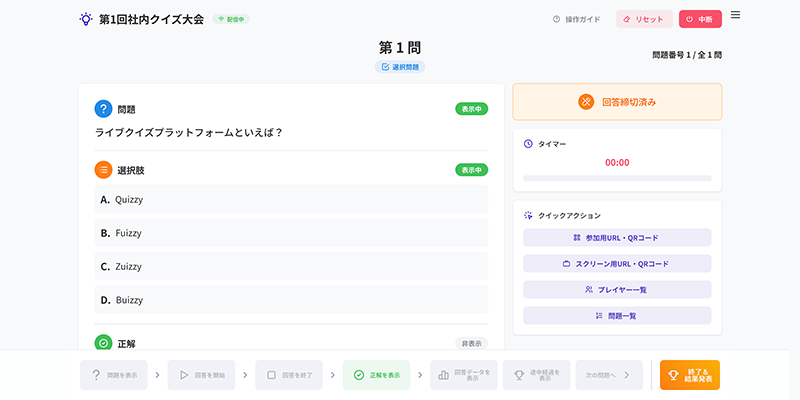Viewport: 800px width, 400px height.
Task: Click the 第1回社内クイズ大会 title
Action: tap(151, 19)
